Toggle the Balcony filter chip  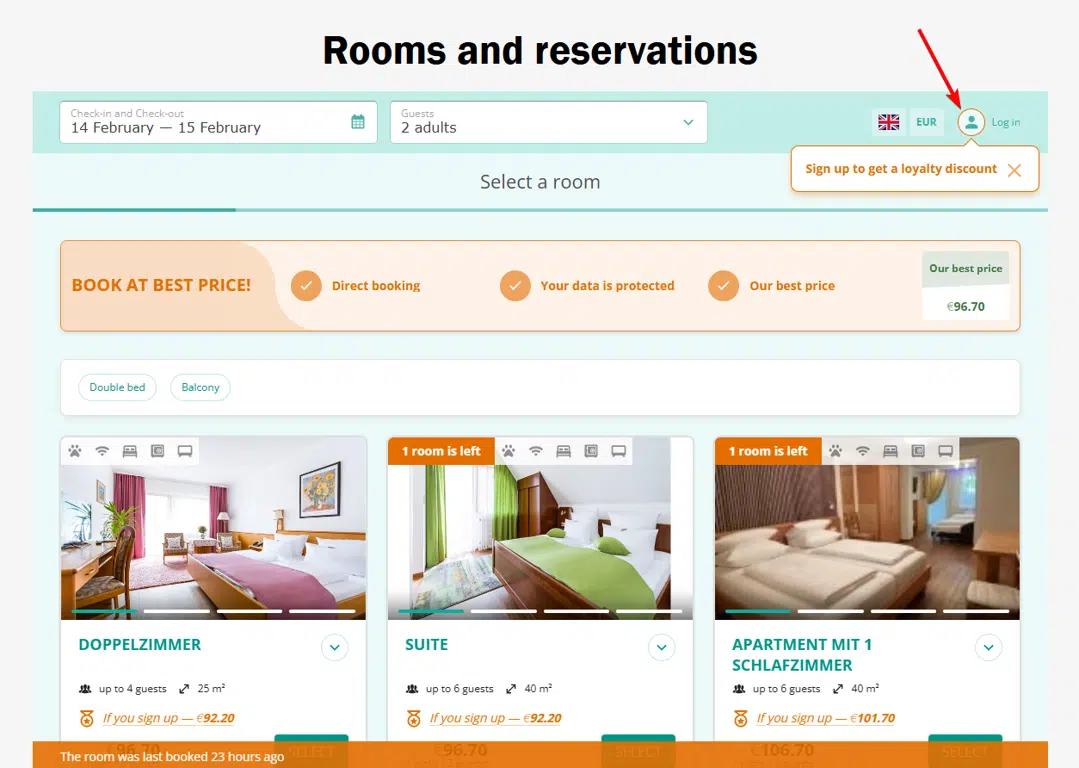pos(200,387)
